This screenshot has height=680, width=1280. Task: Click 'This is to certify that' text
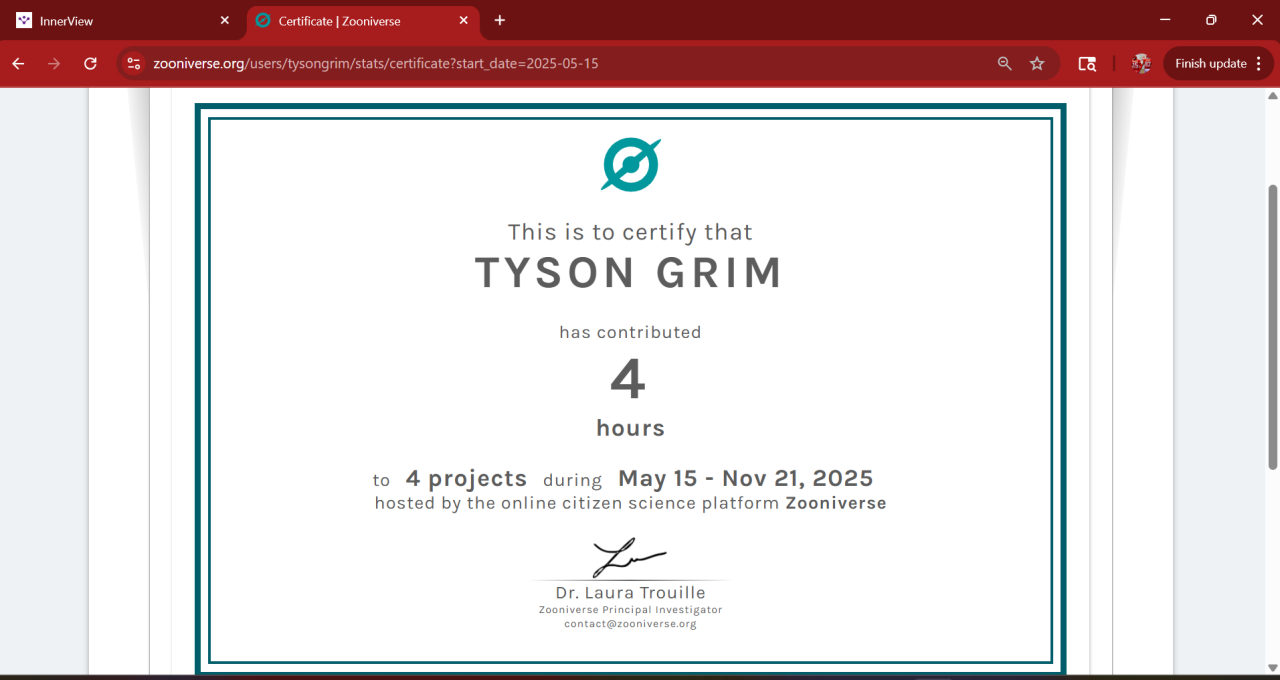pyautogui.click(x=630, y=232)
